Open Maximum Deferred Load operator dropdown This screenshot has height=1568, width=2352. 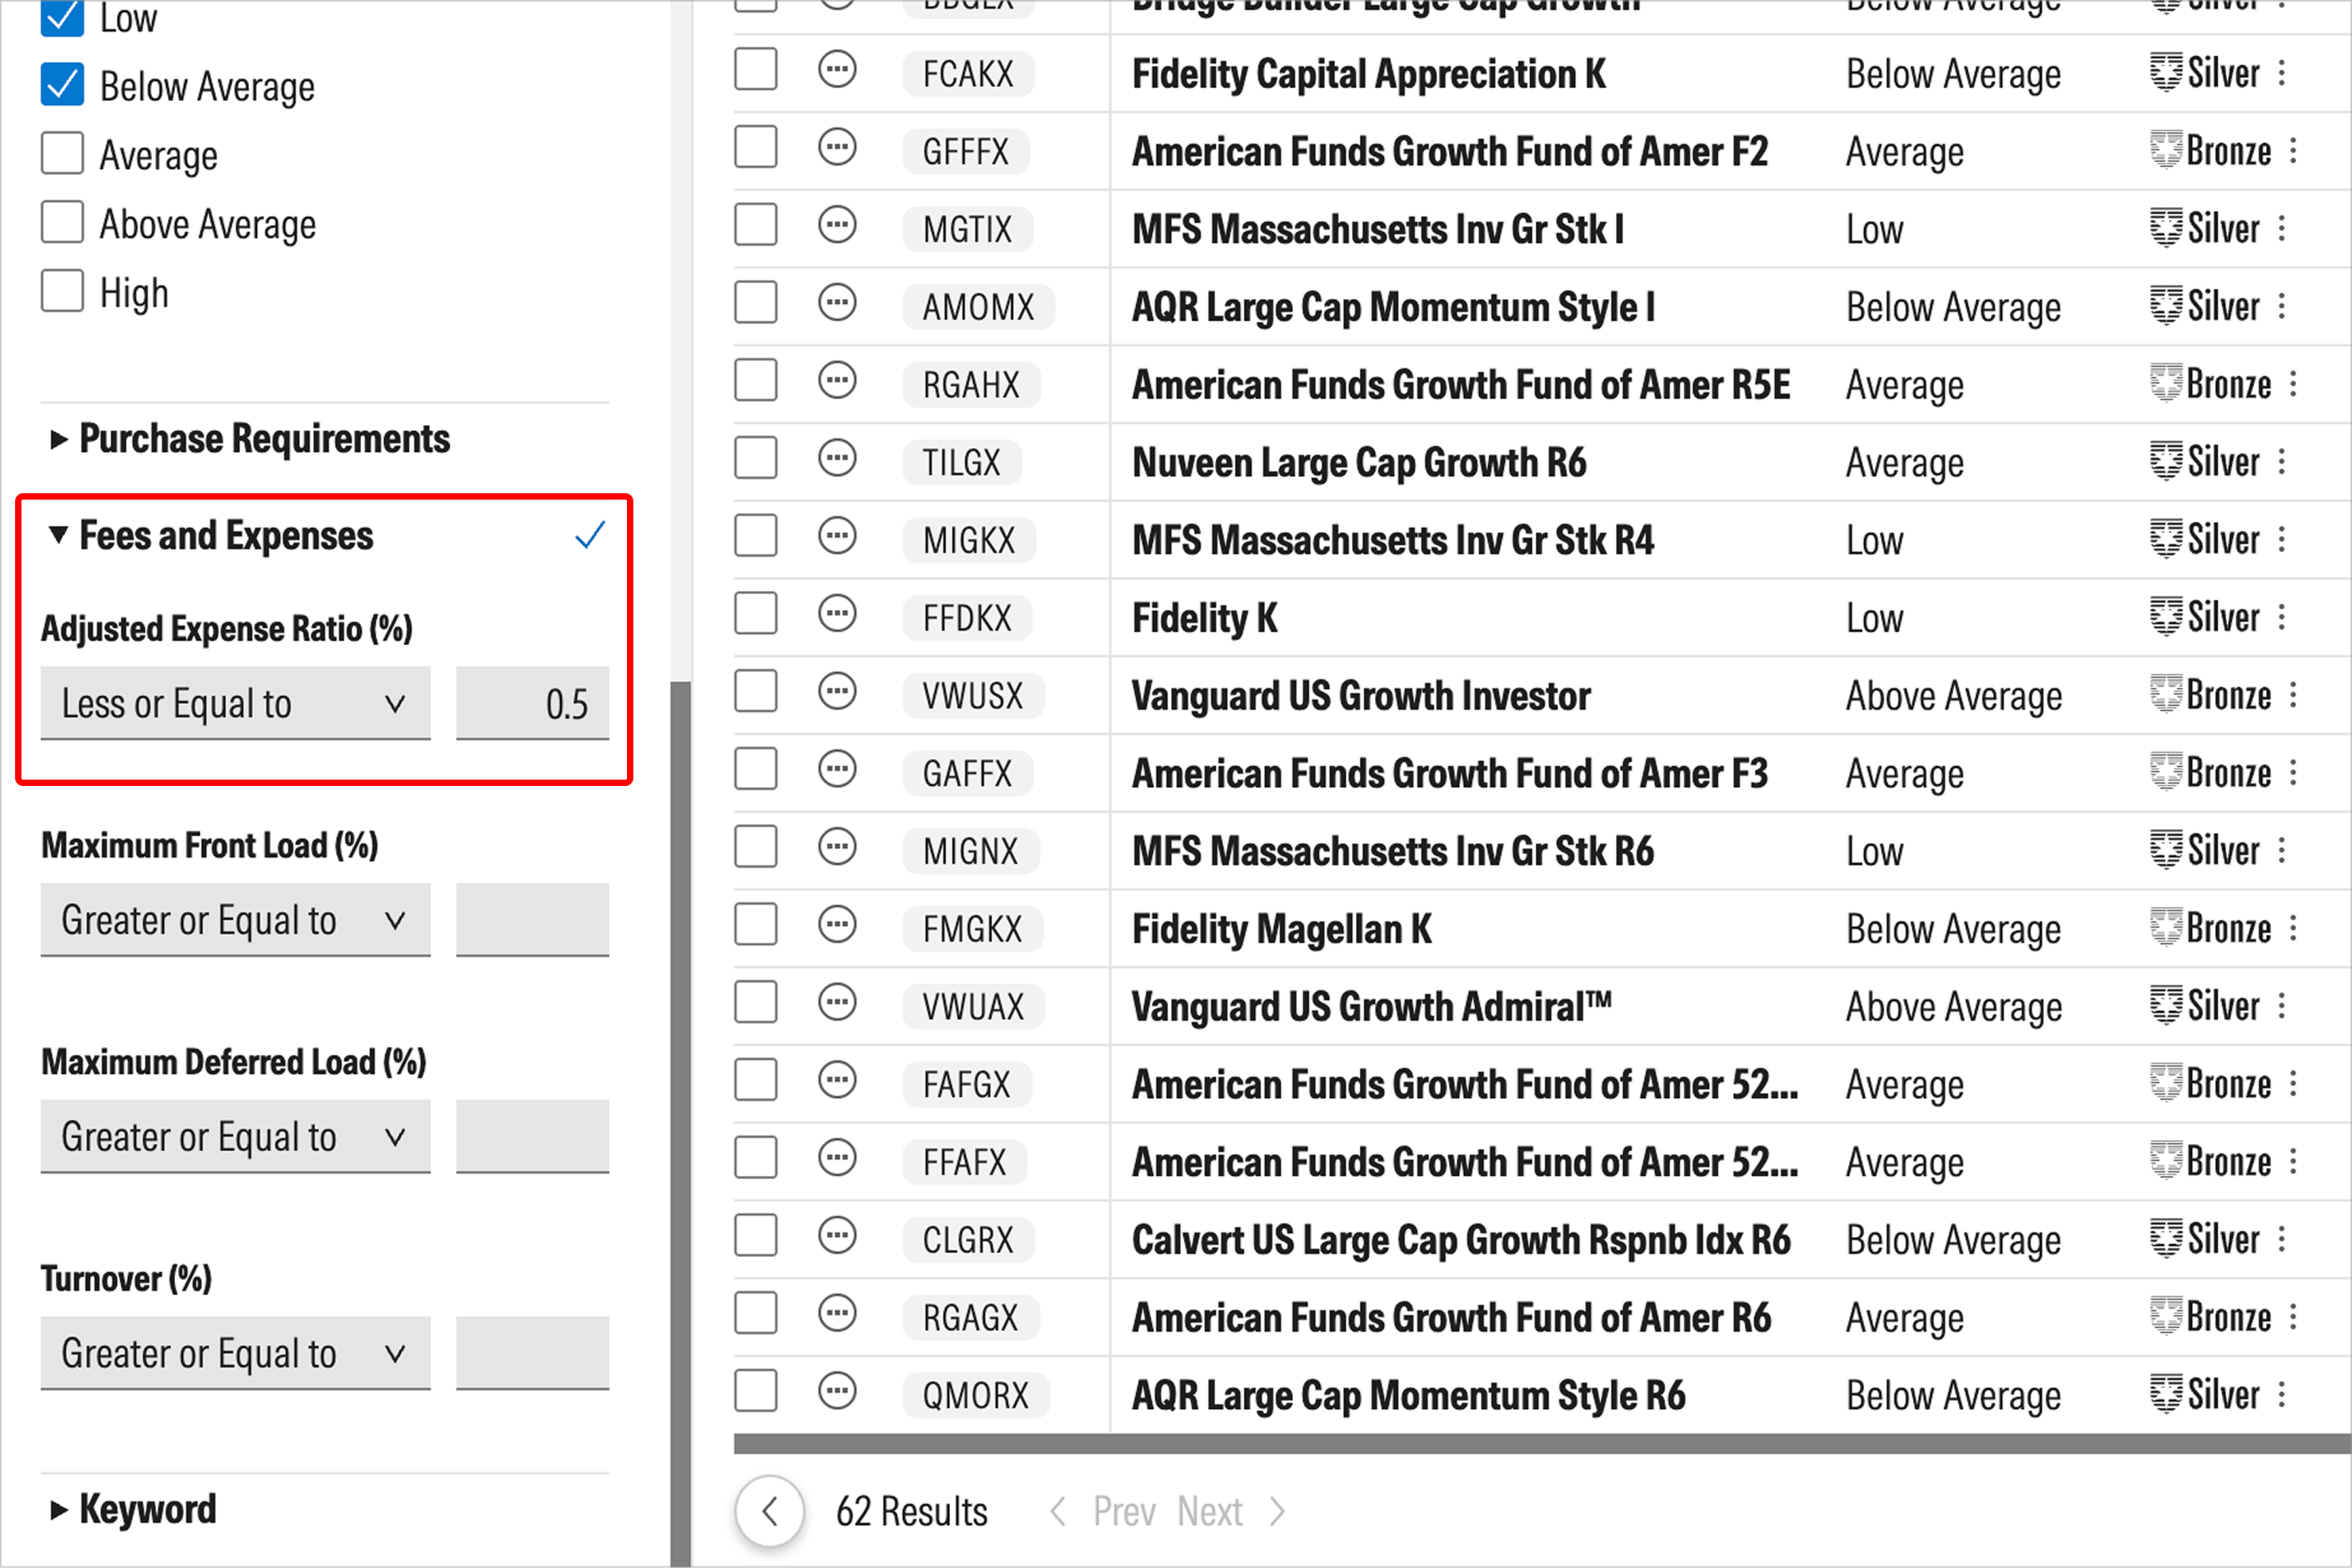pyautogui.click(x=236, y=1137)
